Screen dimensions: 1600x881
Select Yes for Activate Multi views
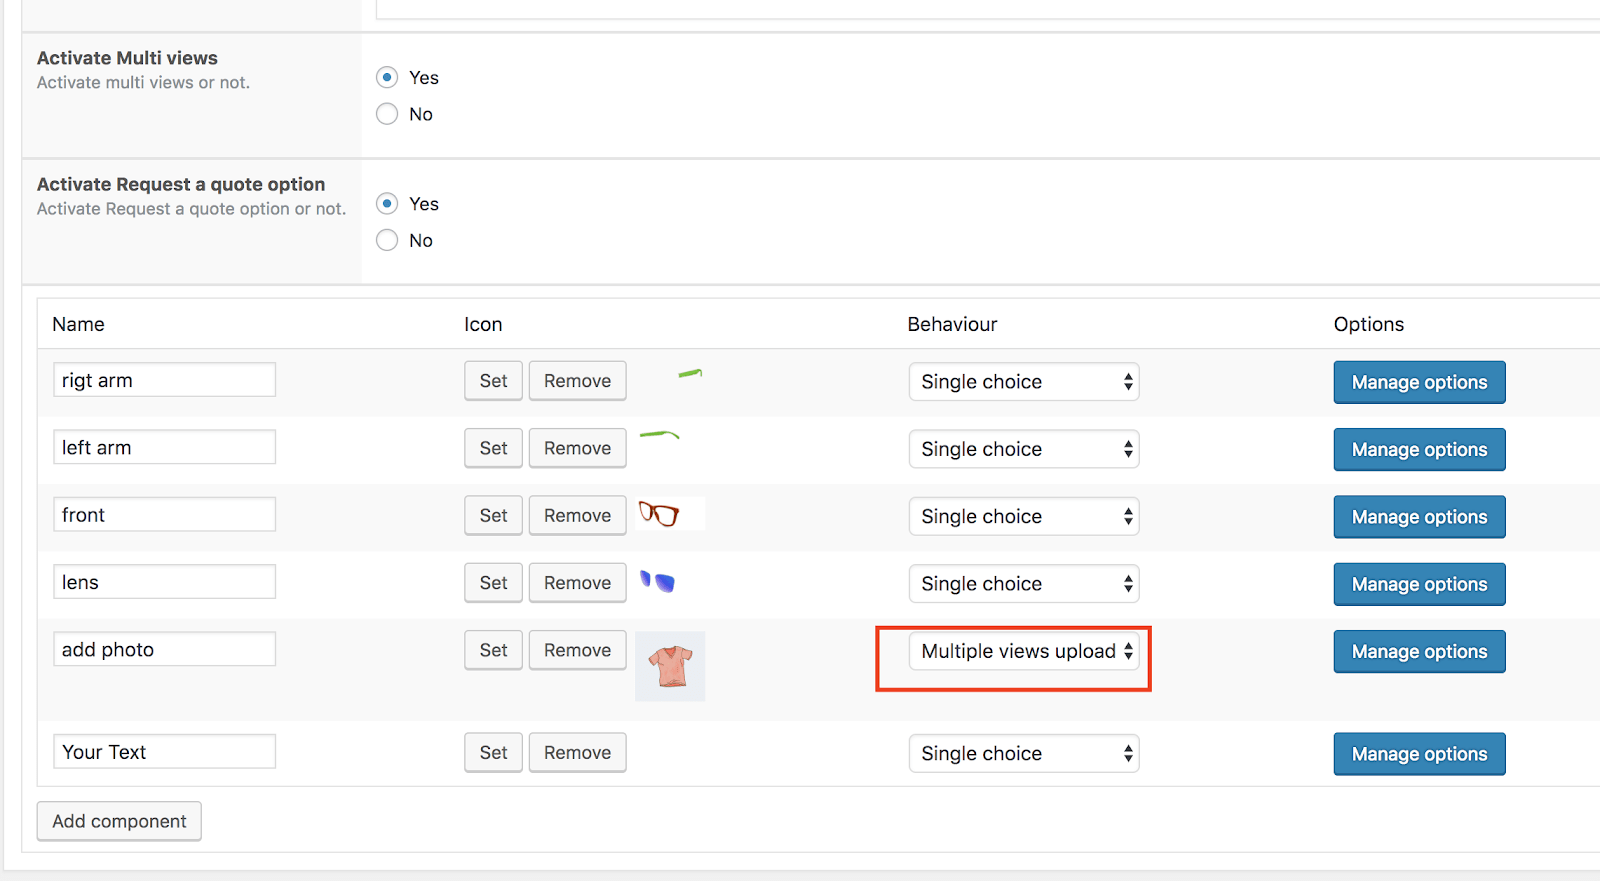[x=387, y=77]
